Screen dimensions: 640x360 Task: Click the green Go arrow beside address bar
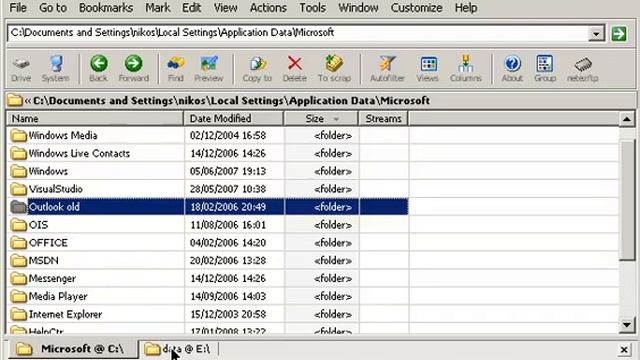(619, 33)
